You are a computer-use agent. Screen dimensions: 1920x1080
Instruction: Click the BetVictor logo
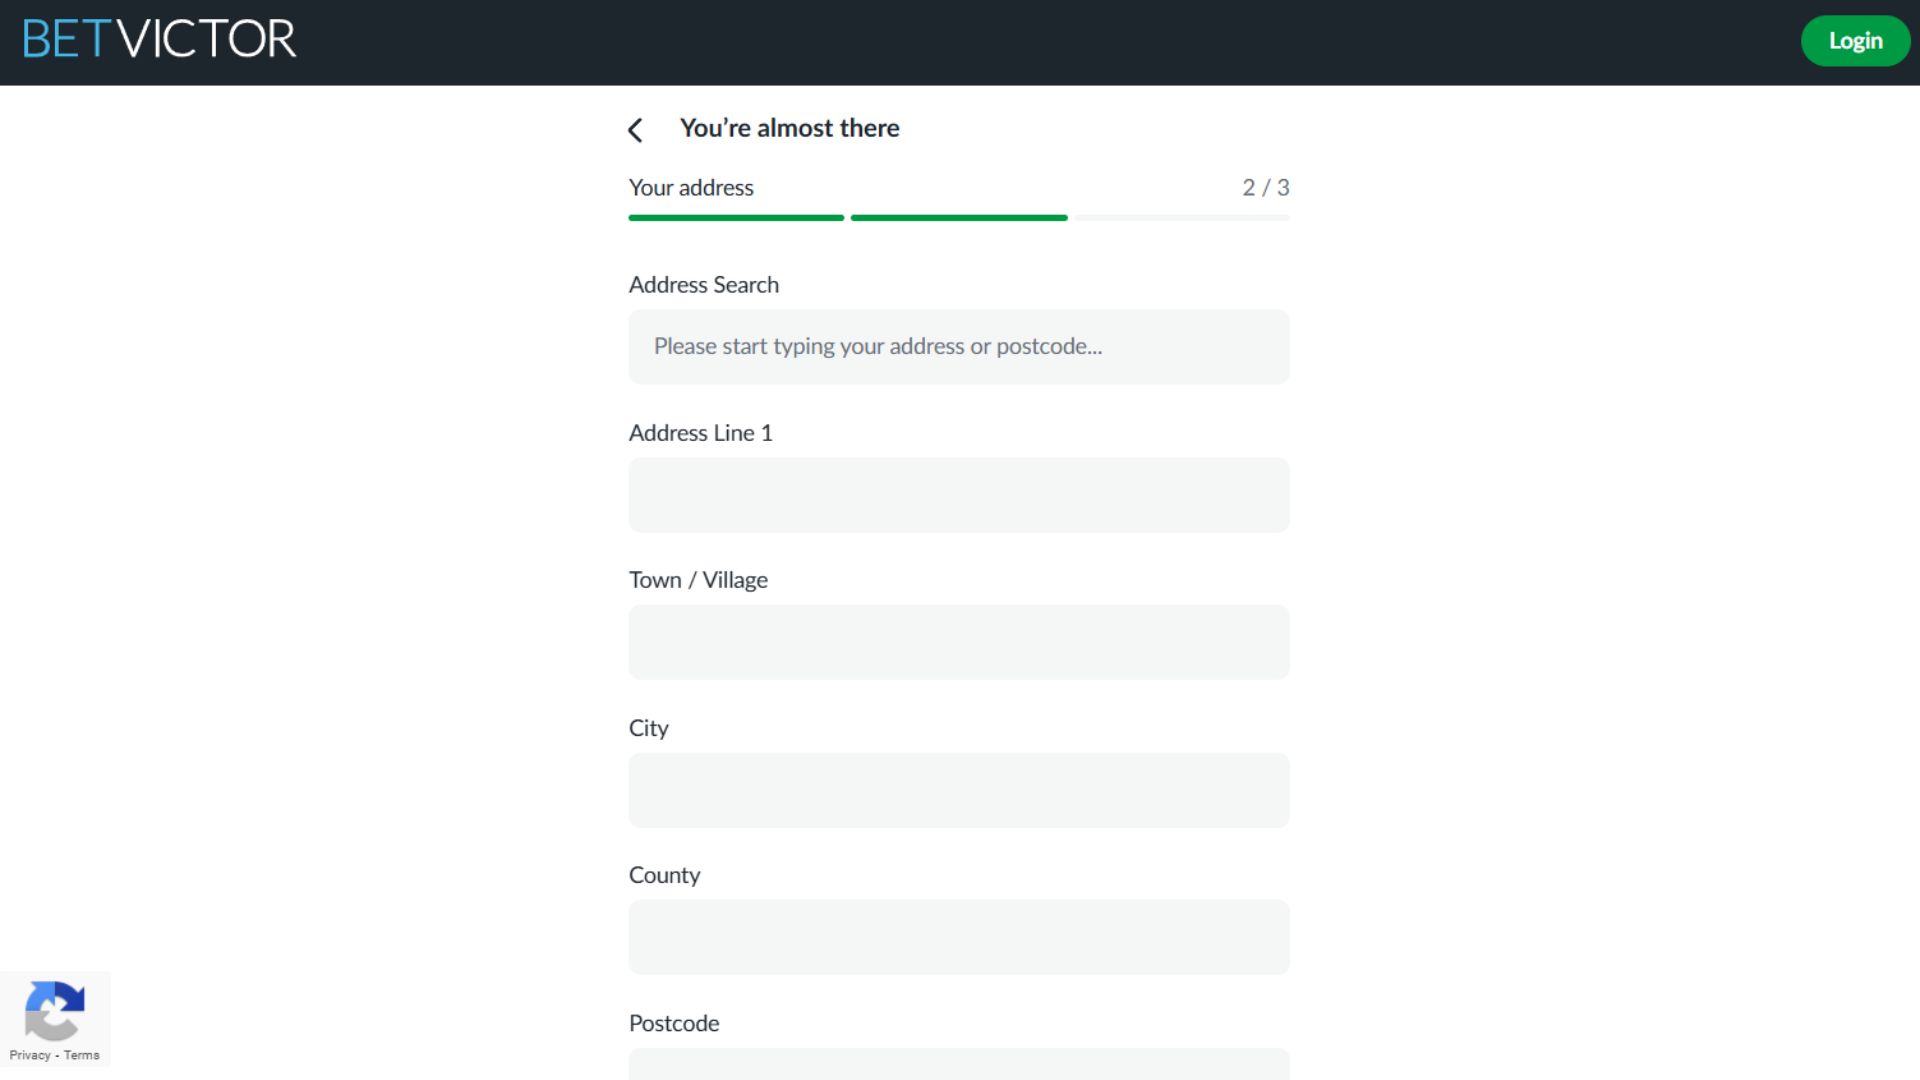pos(159,39)
